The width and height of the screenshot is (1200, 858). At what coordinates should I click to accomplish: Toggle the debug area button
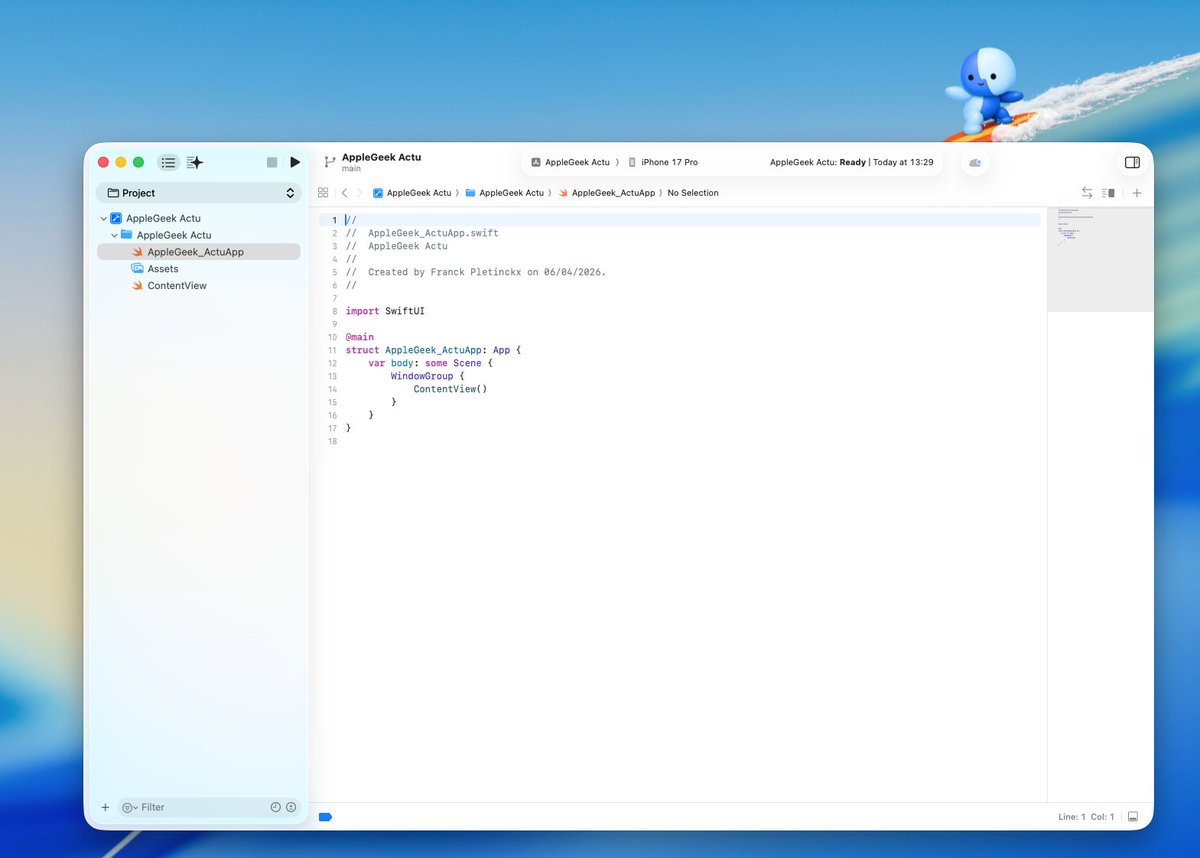click(x=1133, y=817)
